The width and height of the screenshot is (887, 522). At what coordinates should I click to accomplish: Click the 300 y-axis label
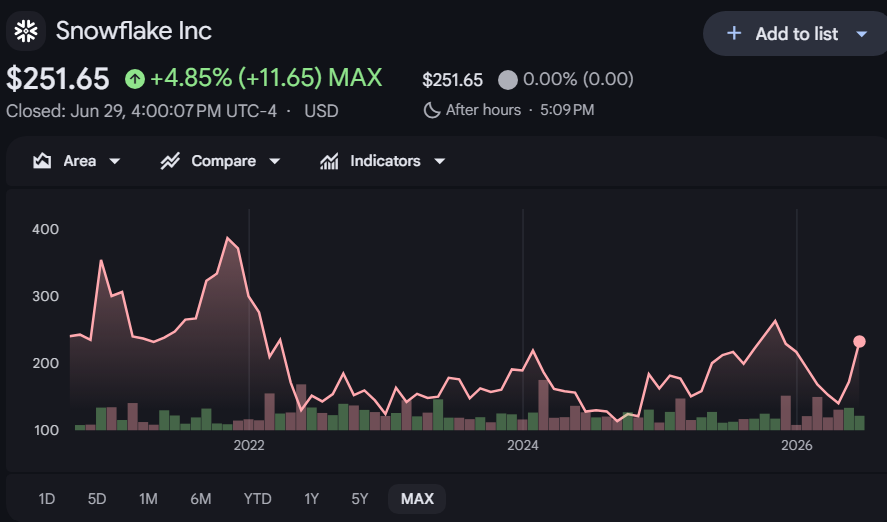[45, 296]
